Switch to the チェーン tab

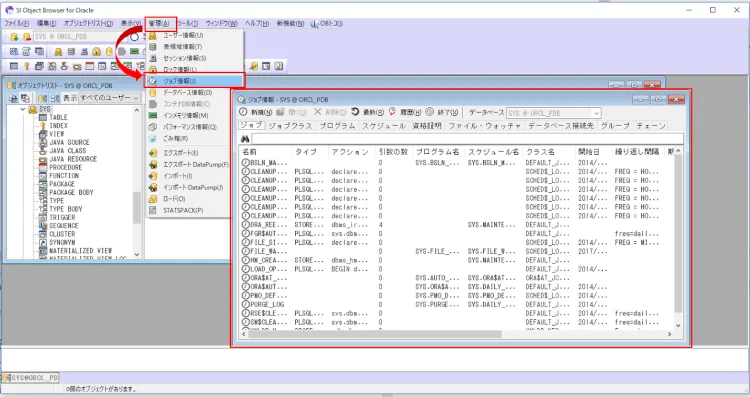(x=651, y=126)
